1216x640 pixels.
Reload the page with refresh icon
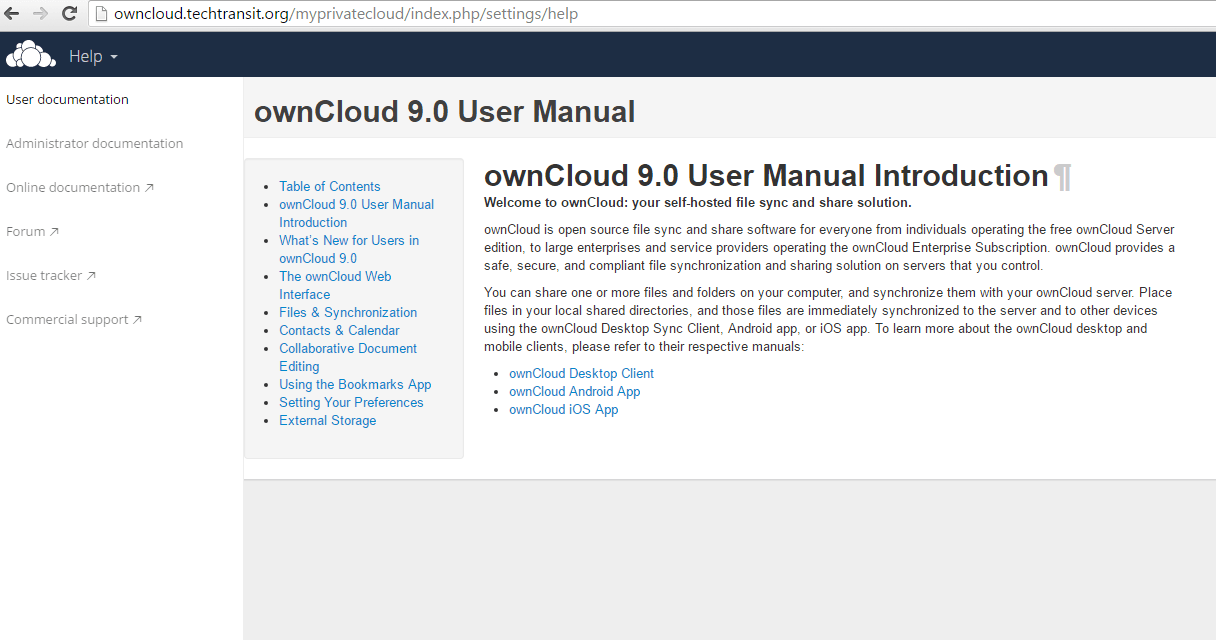(70, 14)
